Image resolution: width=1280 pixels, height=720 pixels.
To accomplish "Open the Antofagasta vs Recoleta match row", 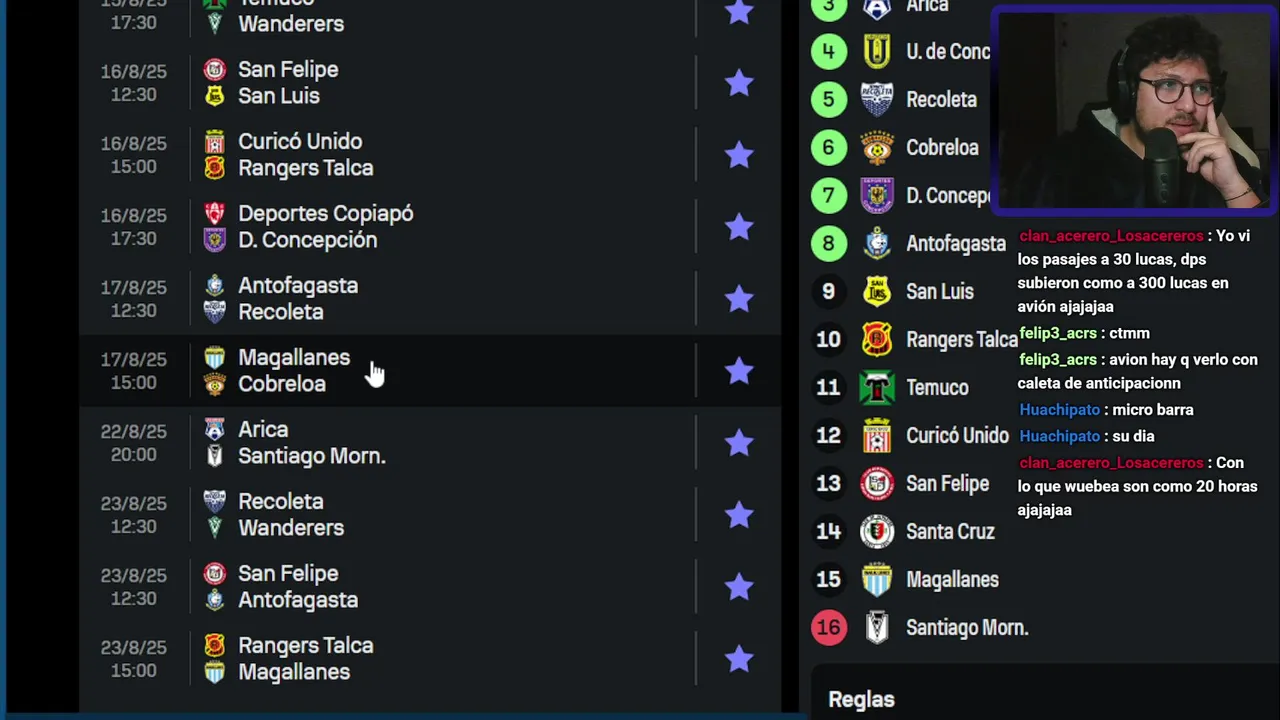I will click(430, 298).
